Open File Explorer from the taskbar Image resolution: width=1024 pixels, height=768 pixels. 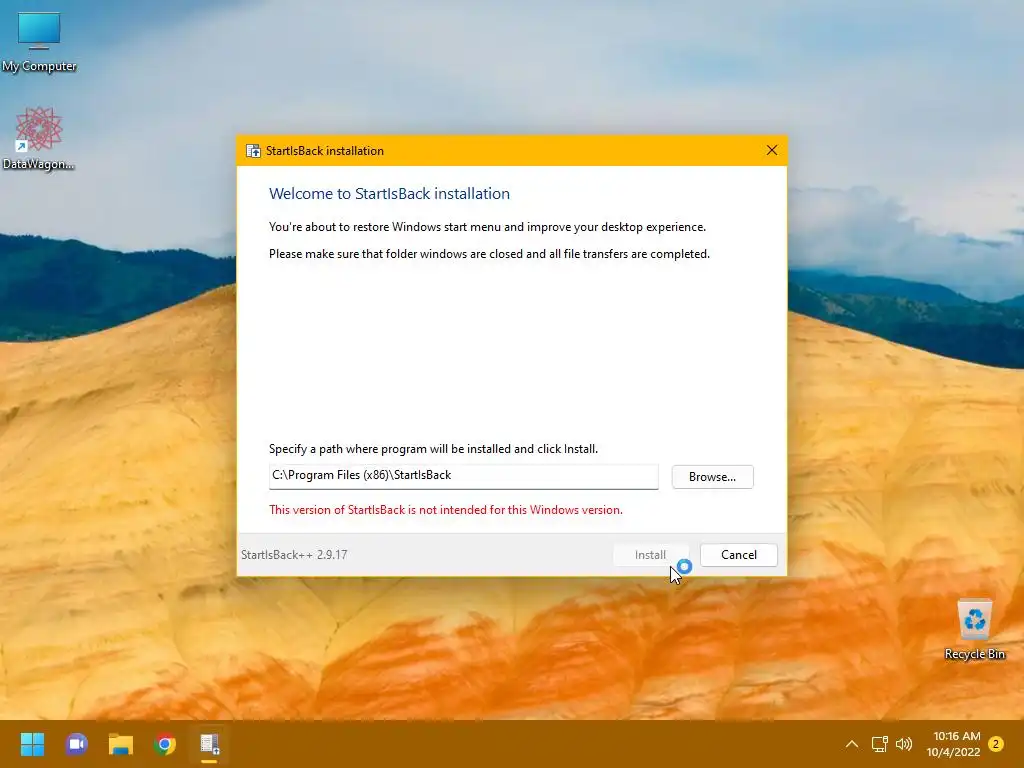tap(121, 744)
